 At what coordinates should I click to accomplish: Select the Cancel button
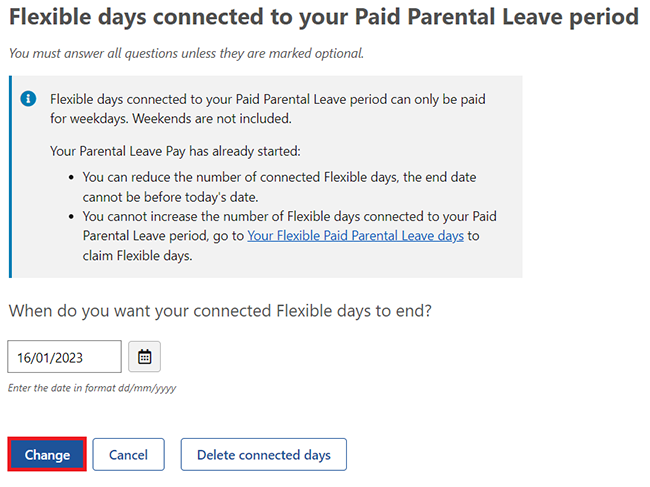point(129,454)
